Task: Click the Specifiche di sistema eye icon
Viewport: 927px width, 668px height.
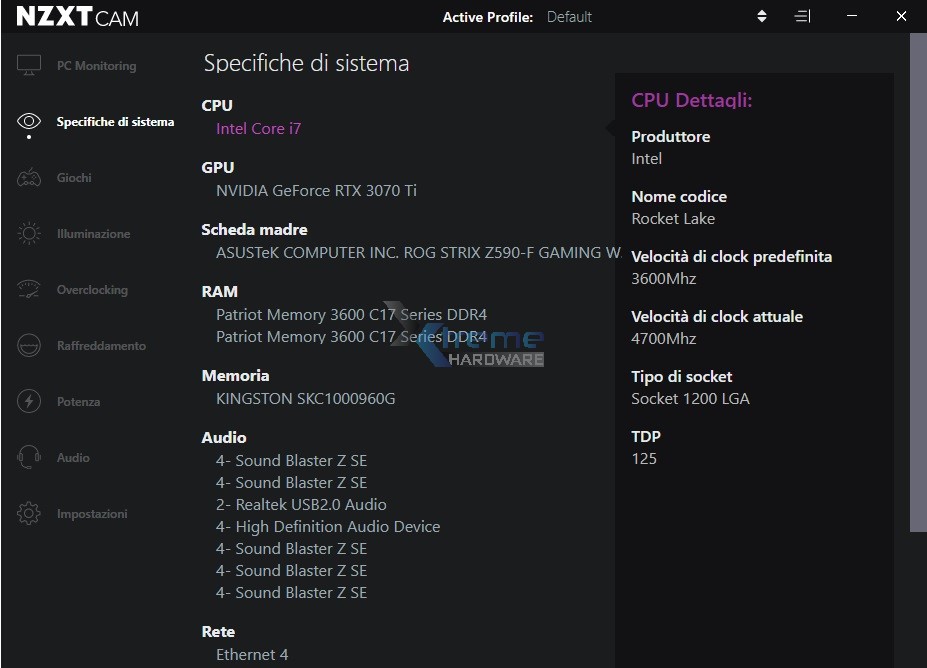Action: 29,122
